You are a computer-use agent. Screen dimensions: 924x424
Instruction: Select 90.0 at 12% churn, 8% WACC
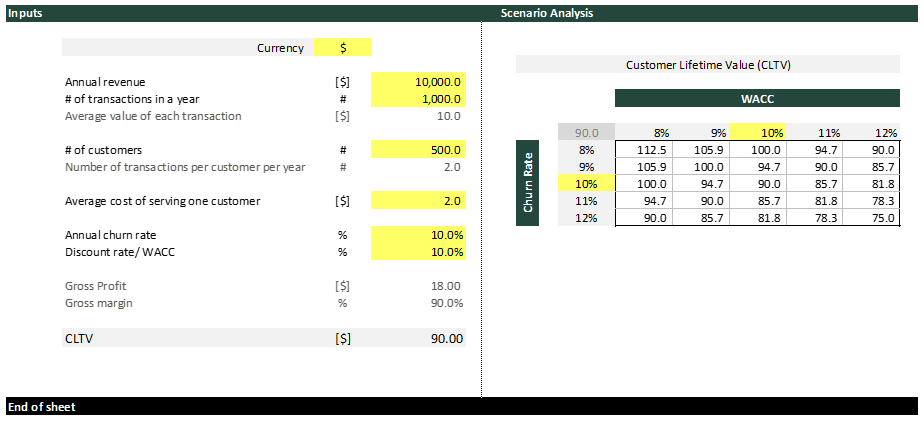pos(644,218)
